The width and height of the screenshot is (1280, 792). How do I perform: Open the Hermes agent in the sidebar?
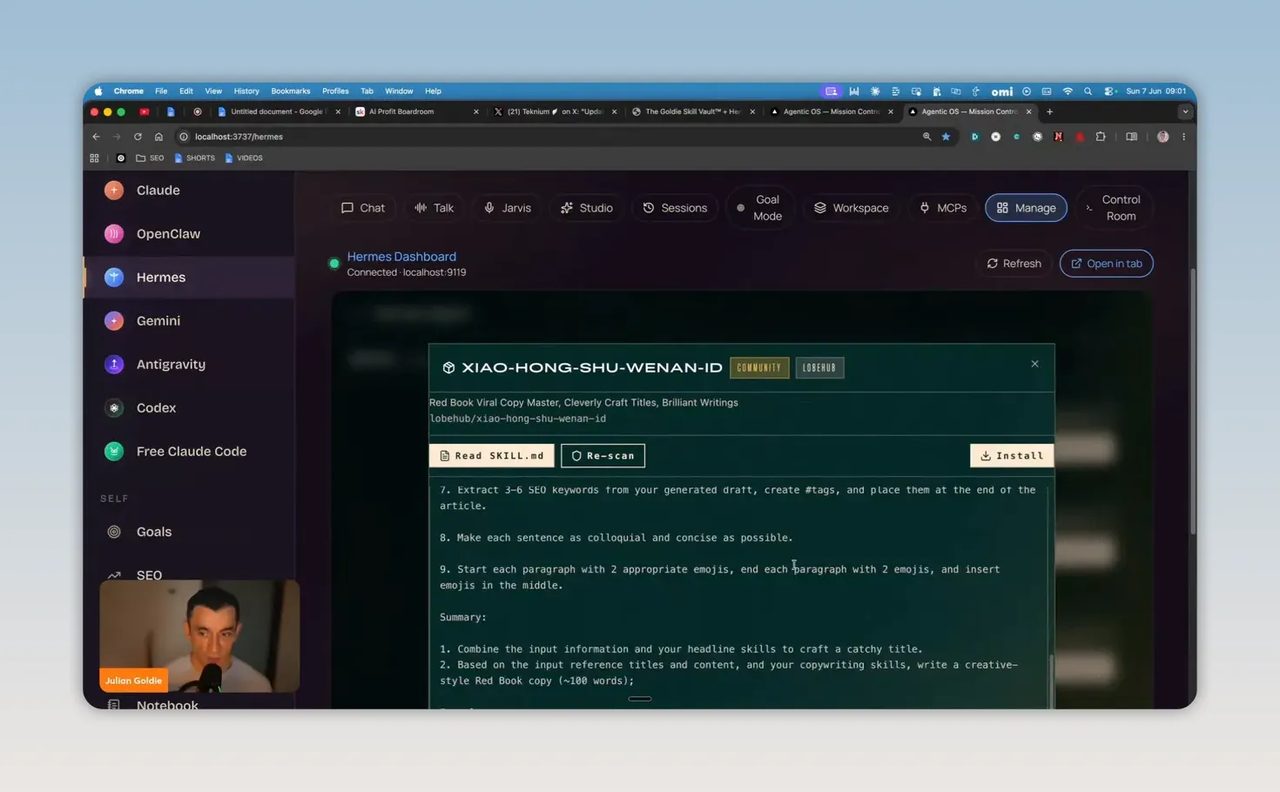189,277
